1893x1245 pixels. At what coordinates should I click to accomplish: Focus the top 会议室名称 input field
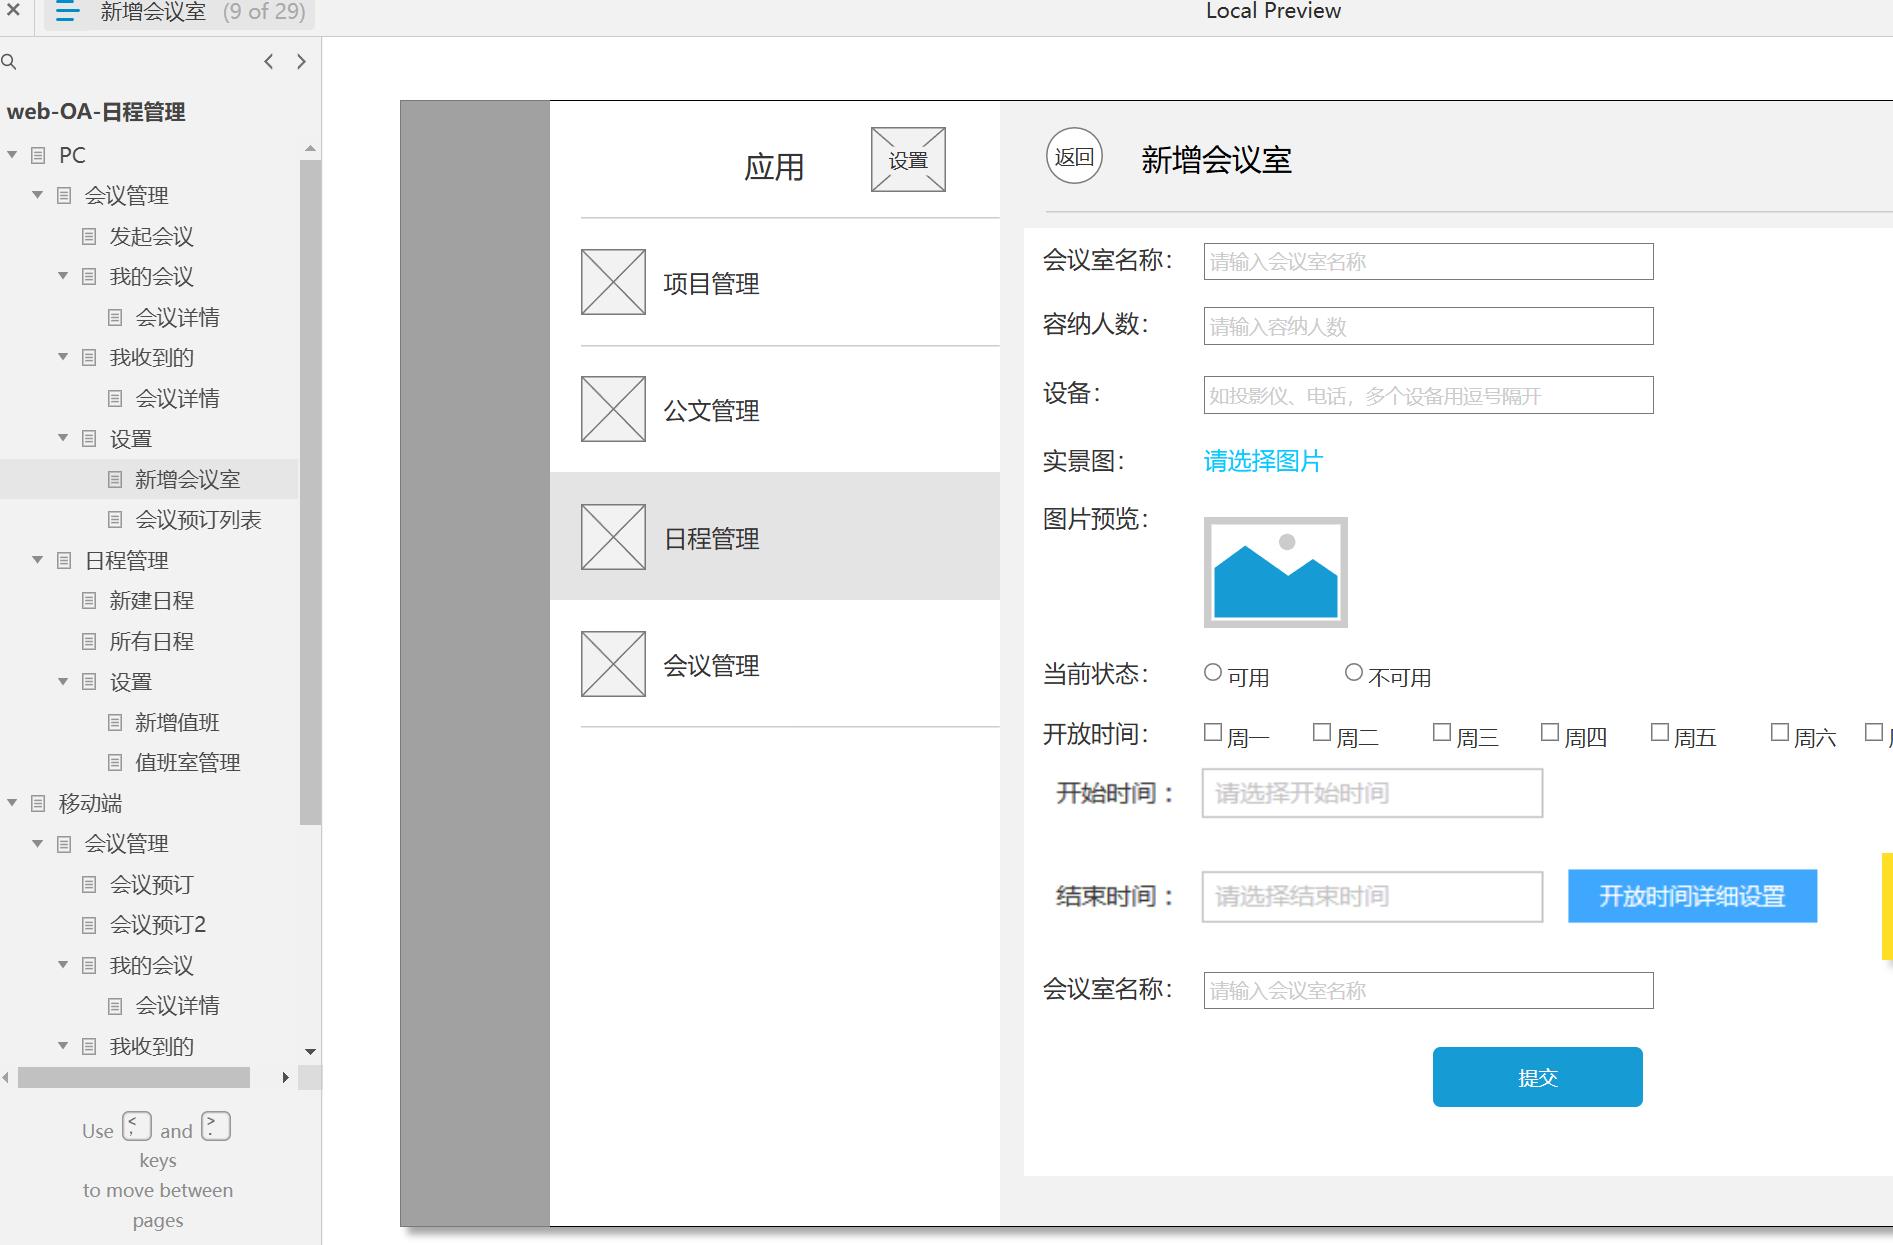(x=1428, y=262)
